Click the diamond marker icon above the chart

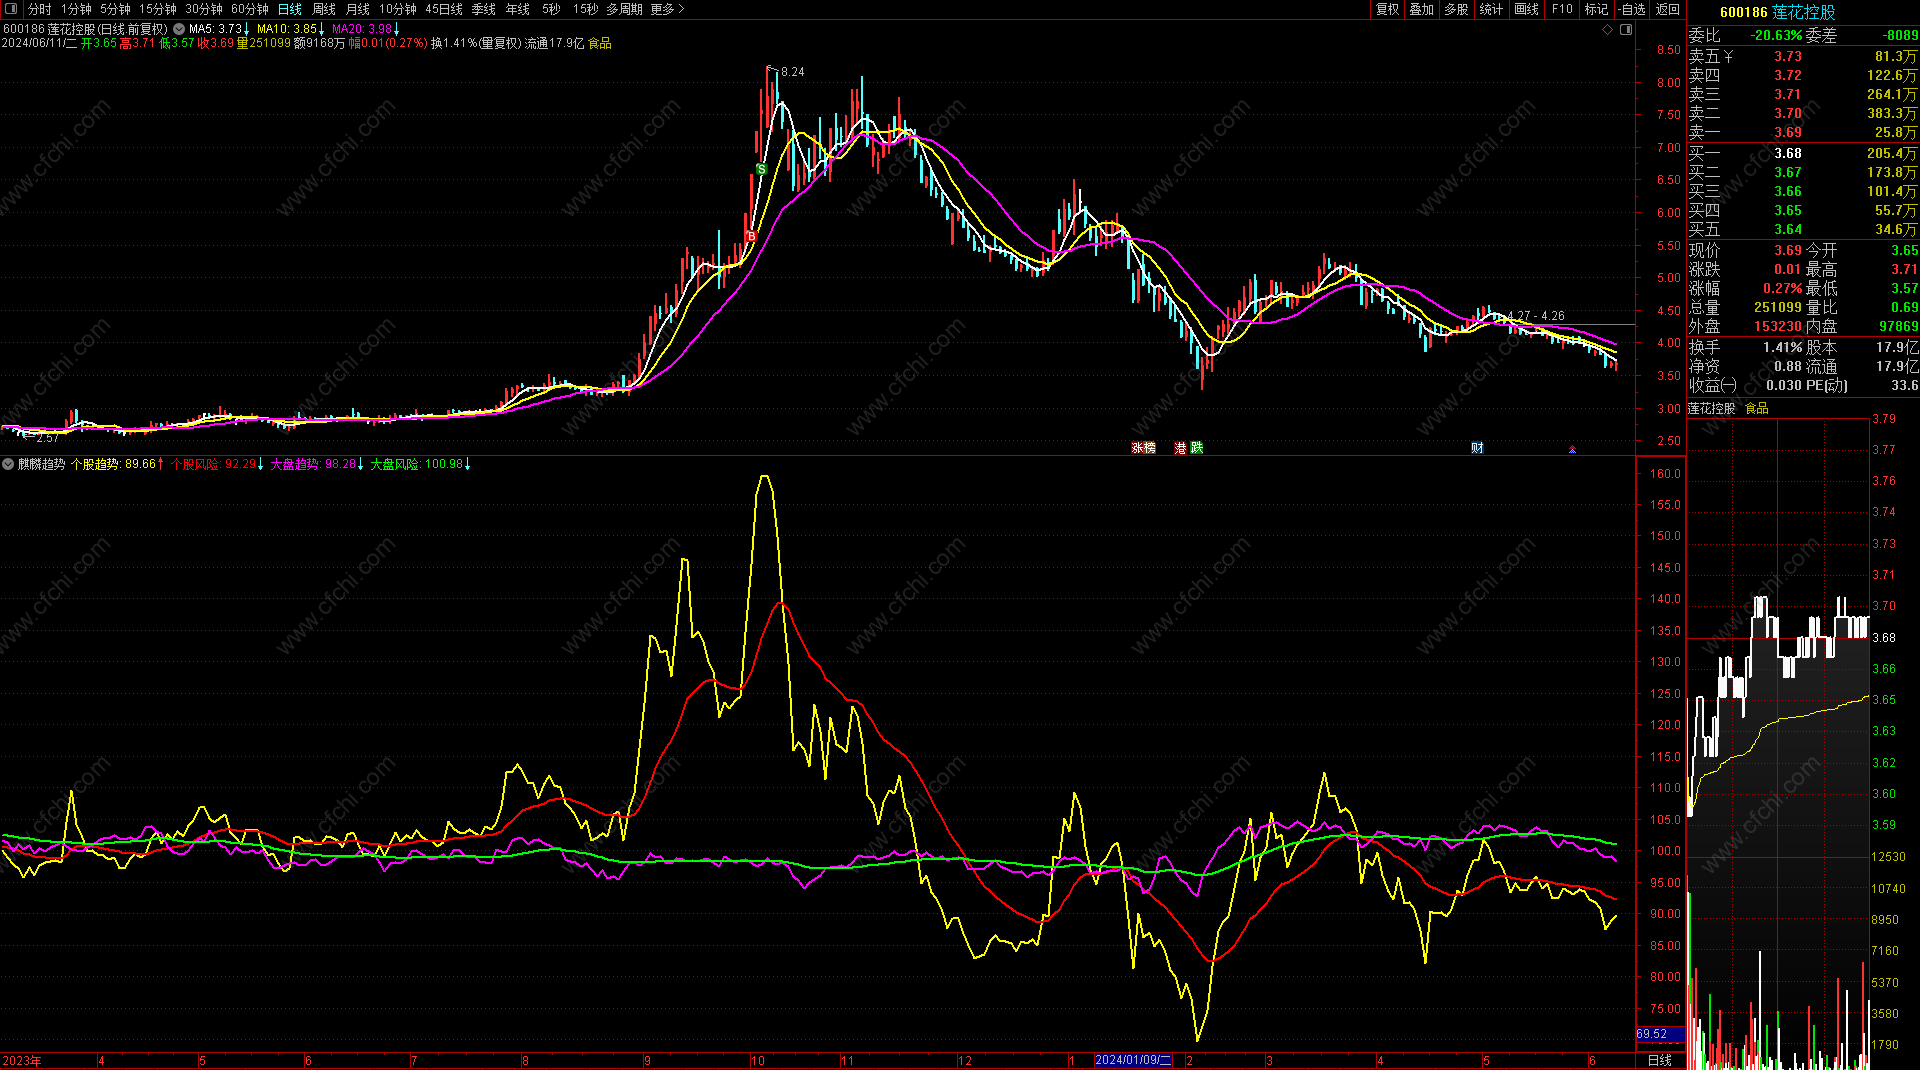pyautogui.click(x=1608, y=30)
